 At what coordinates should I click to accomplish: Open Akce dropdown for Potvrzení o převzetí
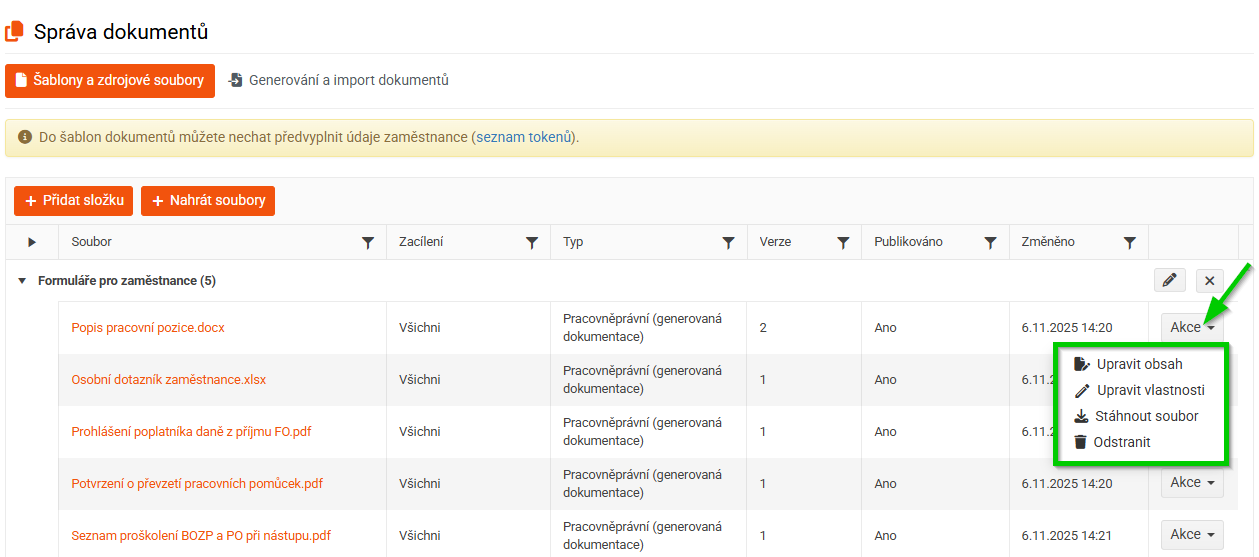(1192, 483)
